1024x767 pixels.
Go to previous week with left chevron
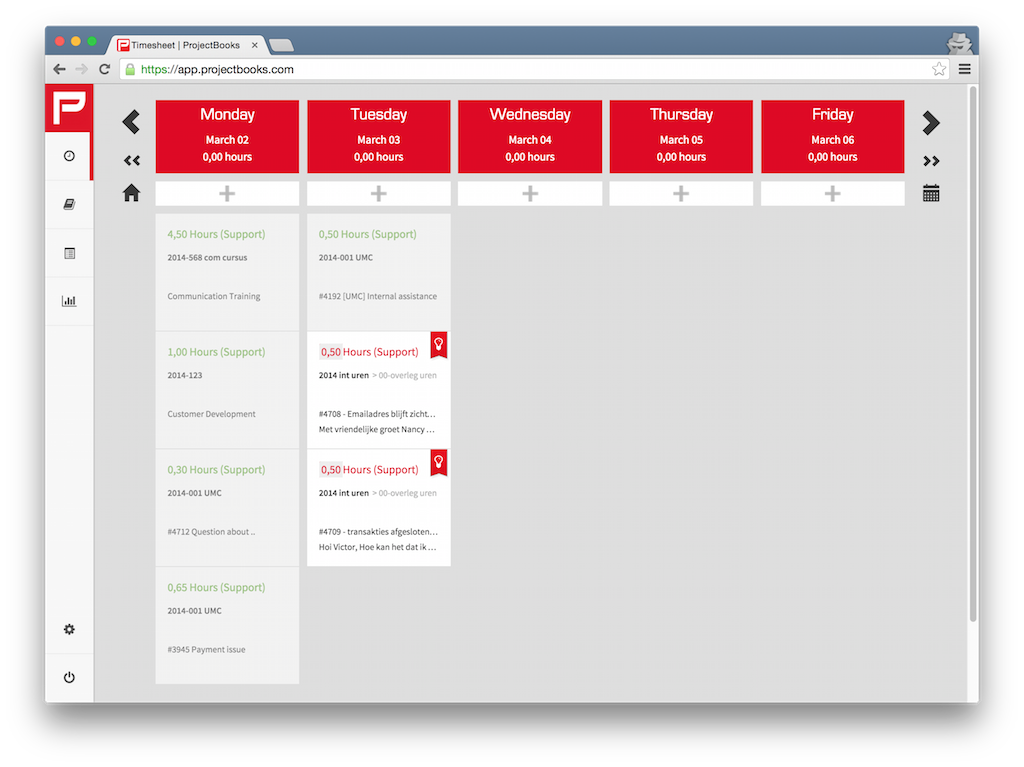pyautogui.click(x=131, y=122)
